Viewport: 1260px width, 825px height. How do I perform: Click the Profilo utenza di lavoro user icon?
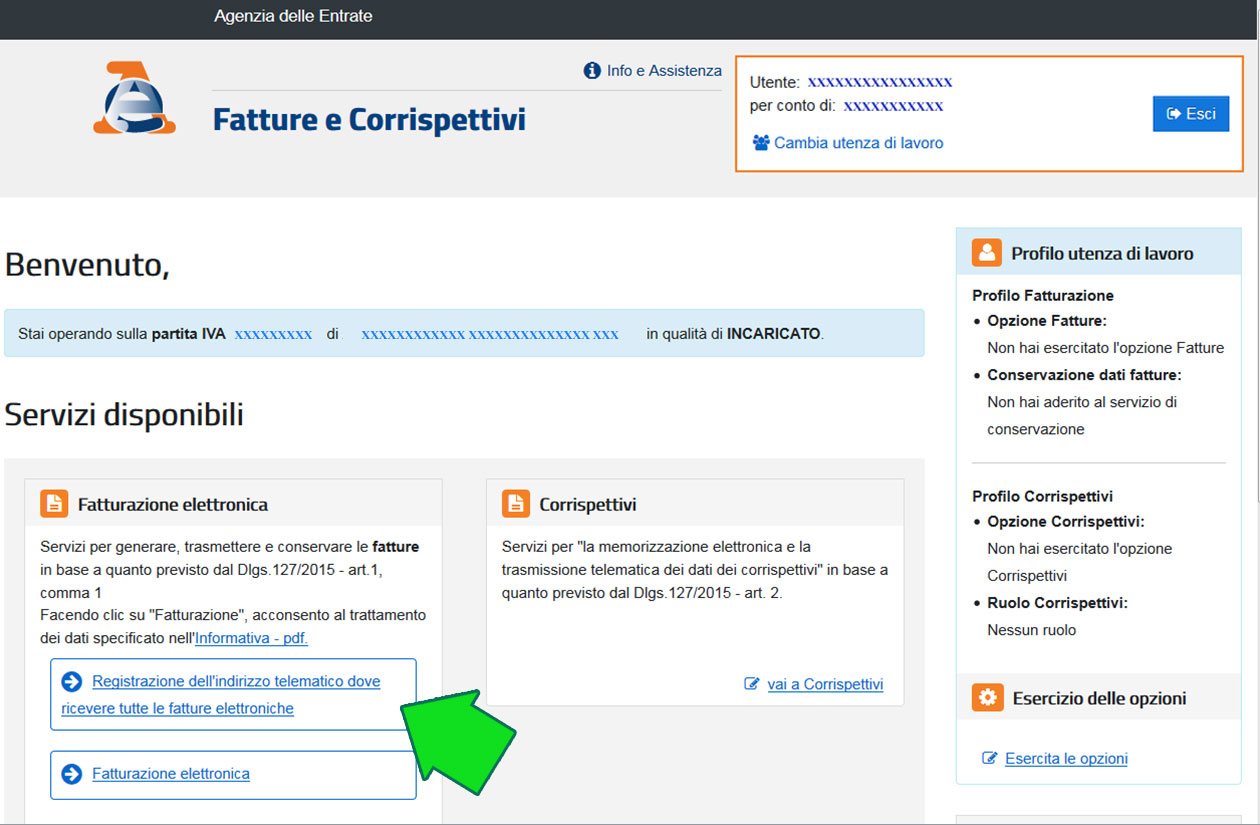tap(987, 253)
